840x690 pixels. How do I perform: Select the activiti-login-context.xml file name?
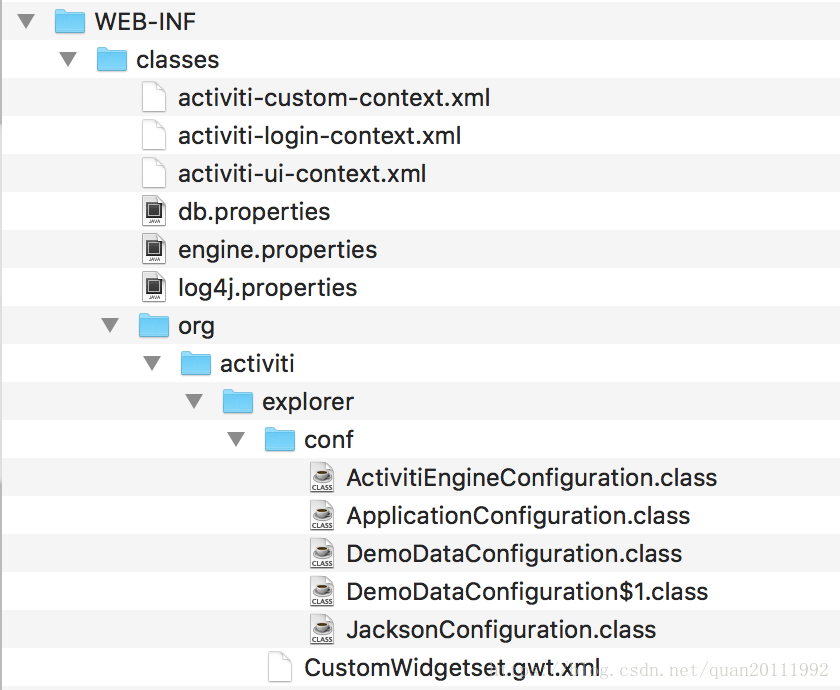319,136
